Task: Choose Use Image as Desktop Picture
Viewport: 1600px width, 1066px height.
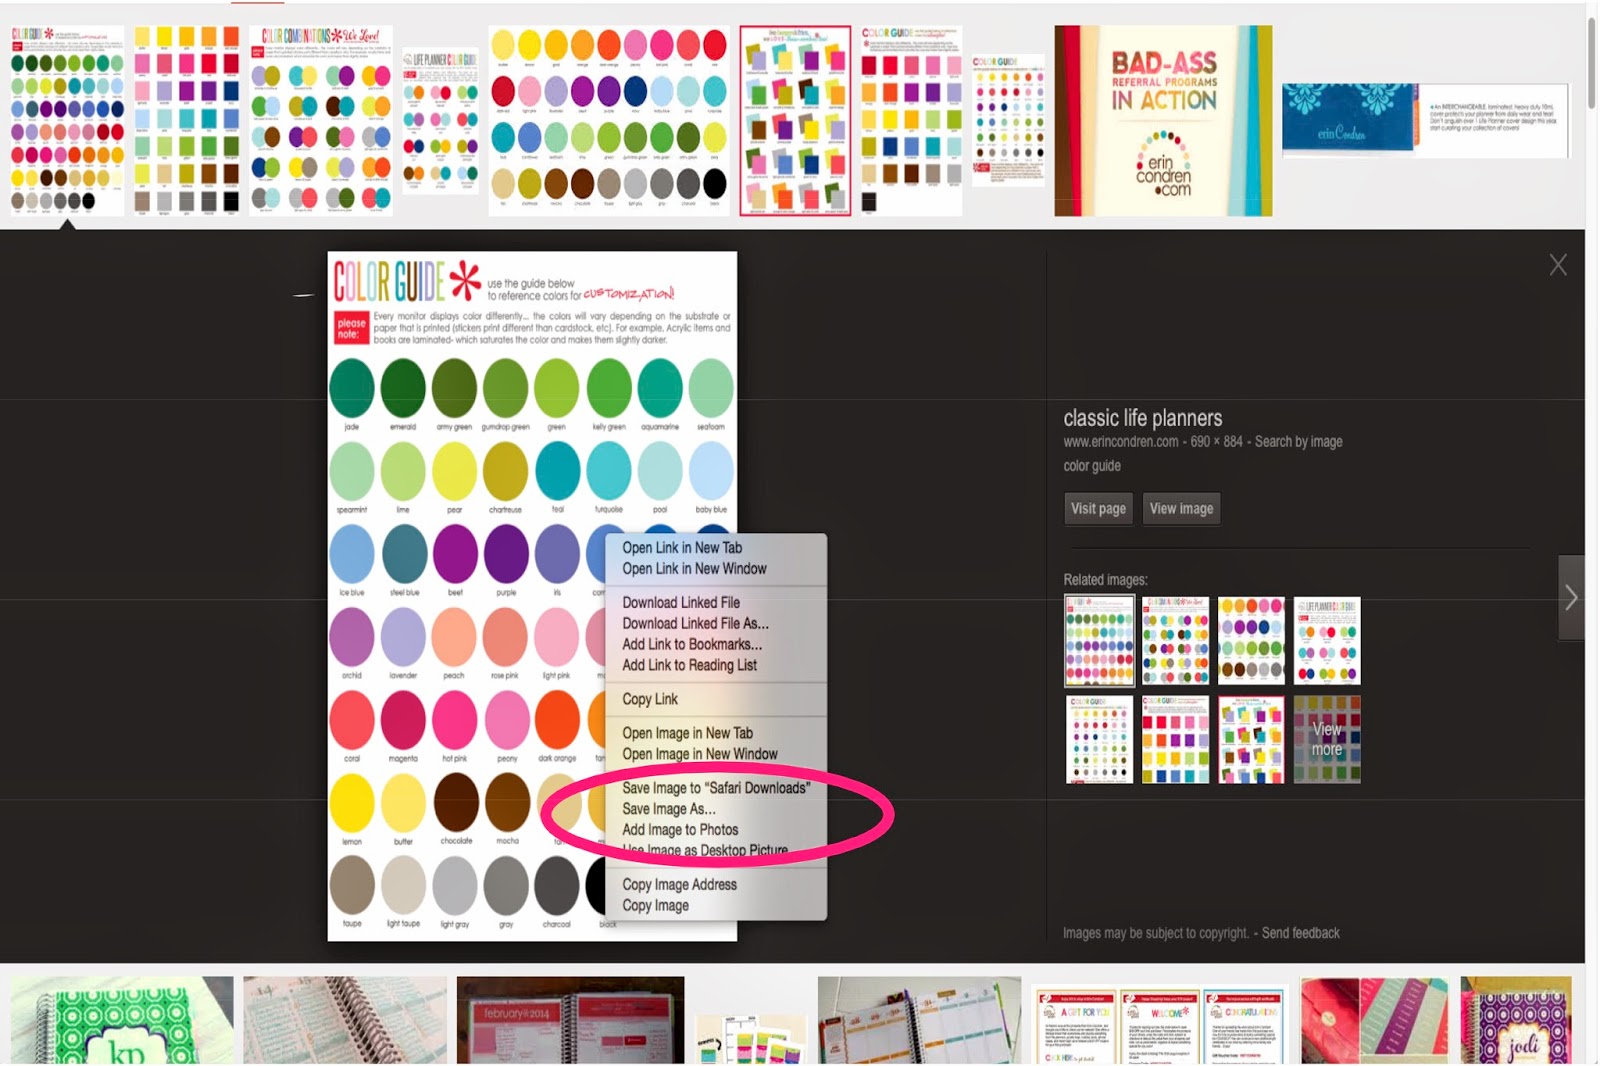Action: [704, 850]
